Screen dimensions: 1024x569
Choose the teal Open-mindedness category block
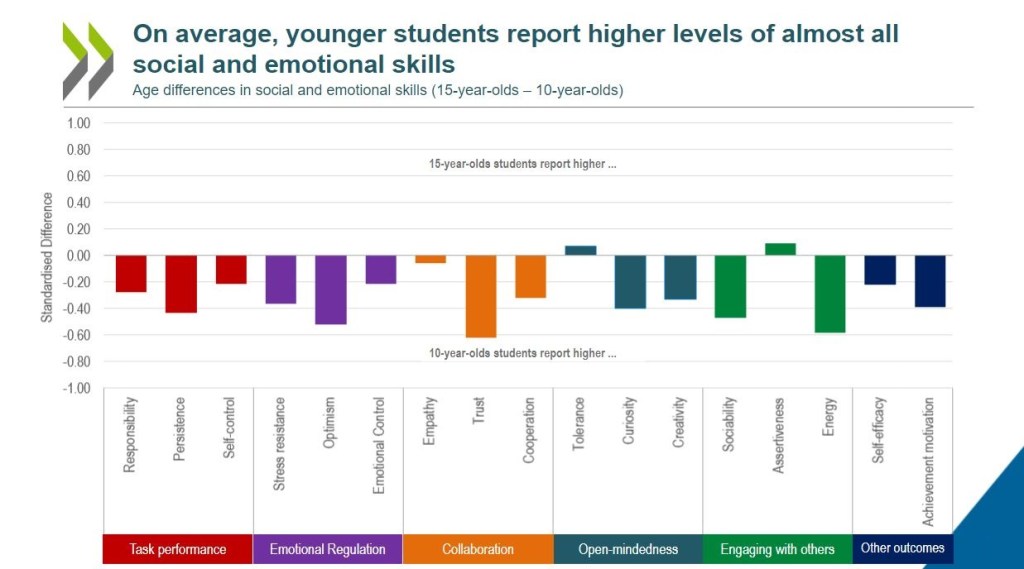click(628, 549)
